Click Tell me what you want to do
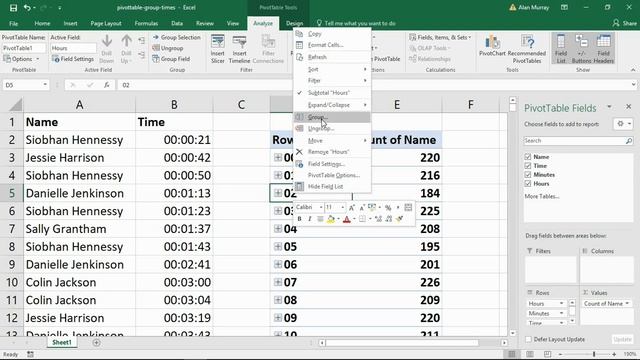 pyautogui.click(x=356, y=23)
